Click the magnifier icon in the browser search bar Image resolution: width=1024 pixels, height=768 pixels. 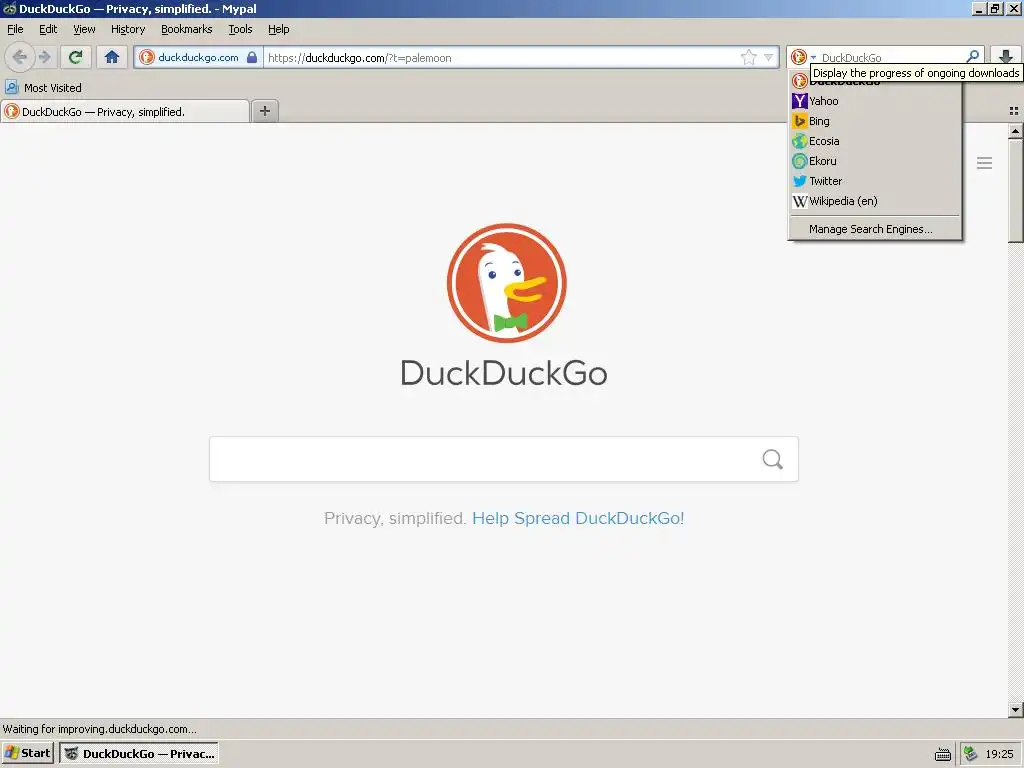tap(972, 57)
